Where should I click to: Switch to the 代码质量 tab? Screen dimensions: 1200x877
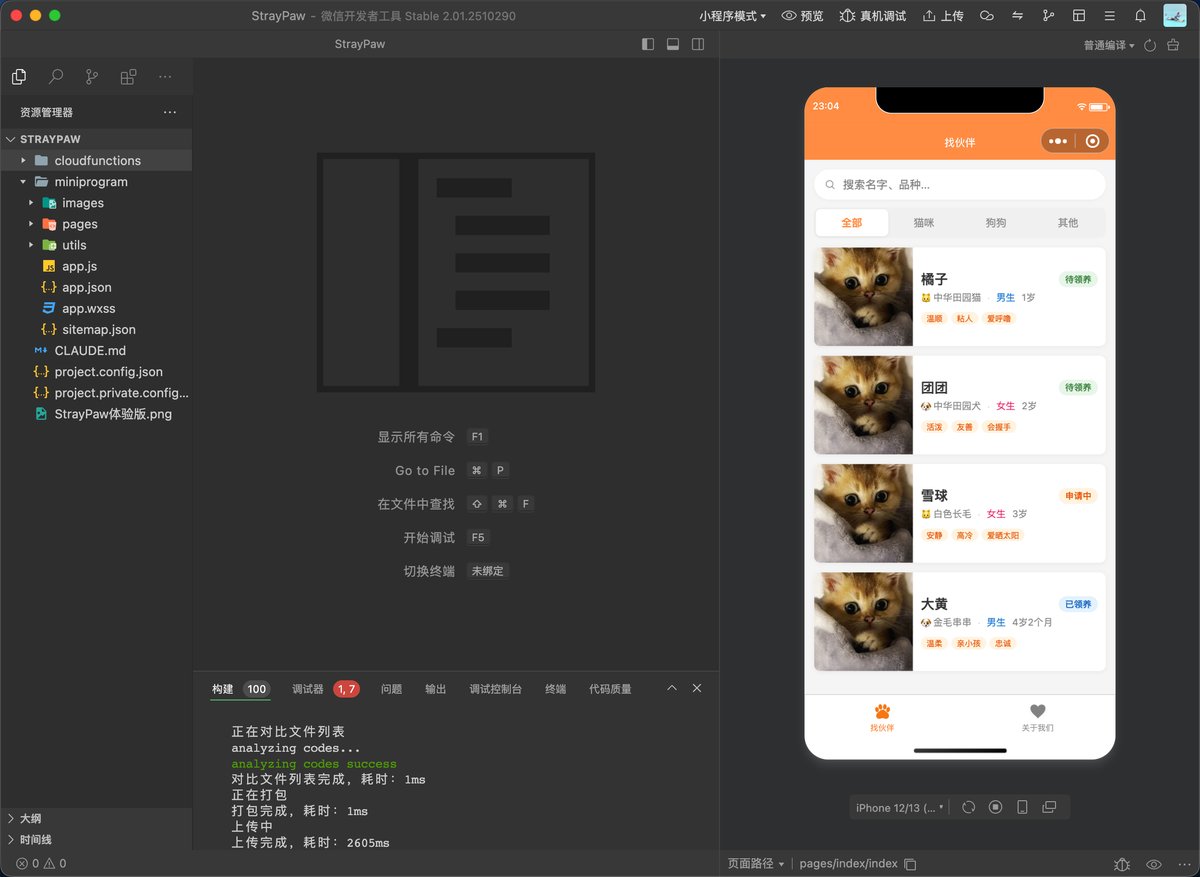click(x=610, y=689)
